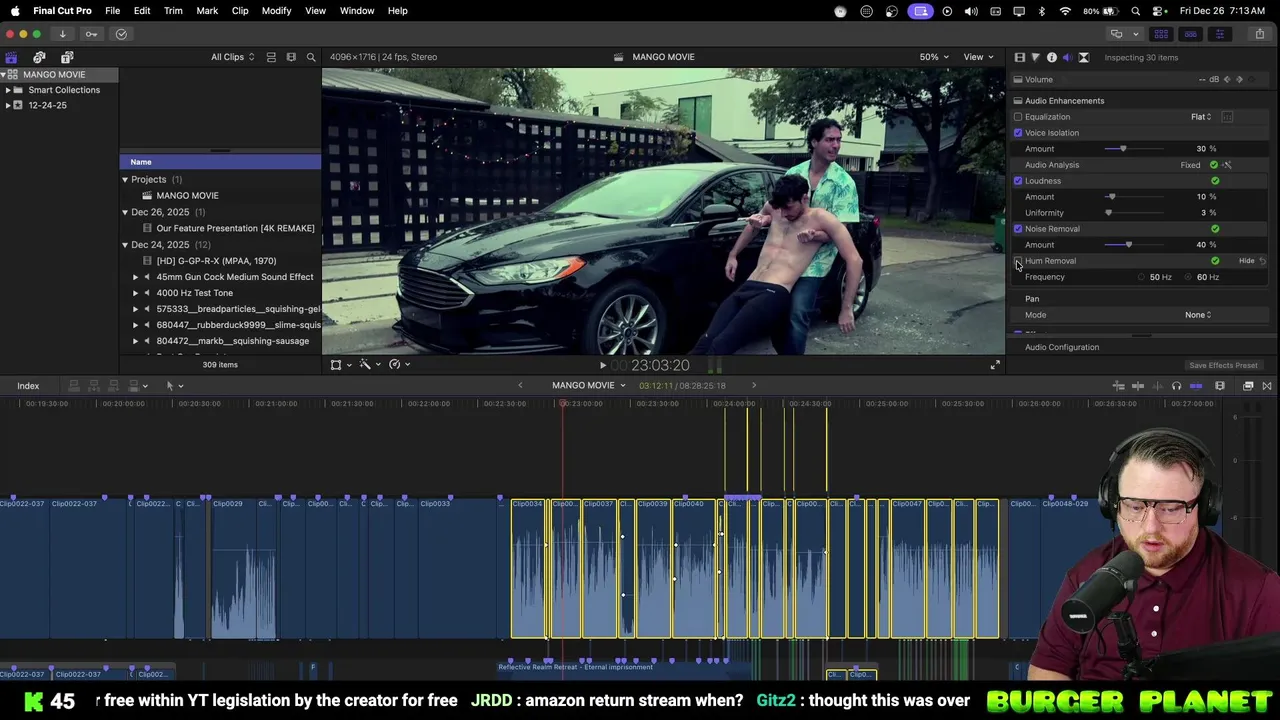The image size is (1280, 720).
Task: Open the Modify menu
Action: (x=276, y=10)
